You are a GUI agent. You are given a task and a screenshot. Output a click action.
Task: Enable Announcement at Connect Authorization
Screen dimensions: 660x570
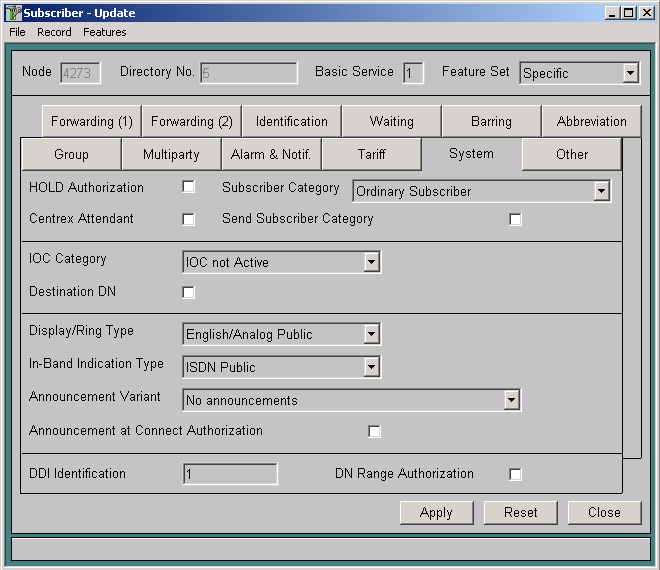(x=374, y=431)
